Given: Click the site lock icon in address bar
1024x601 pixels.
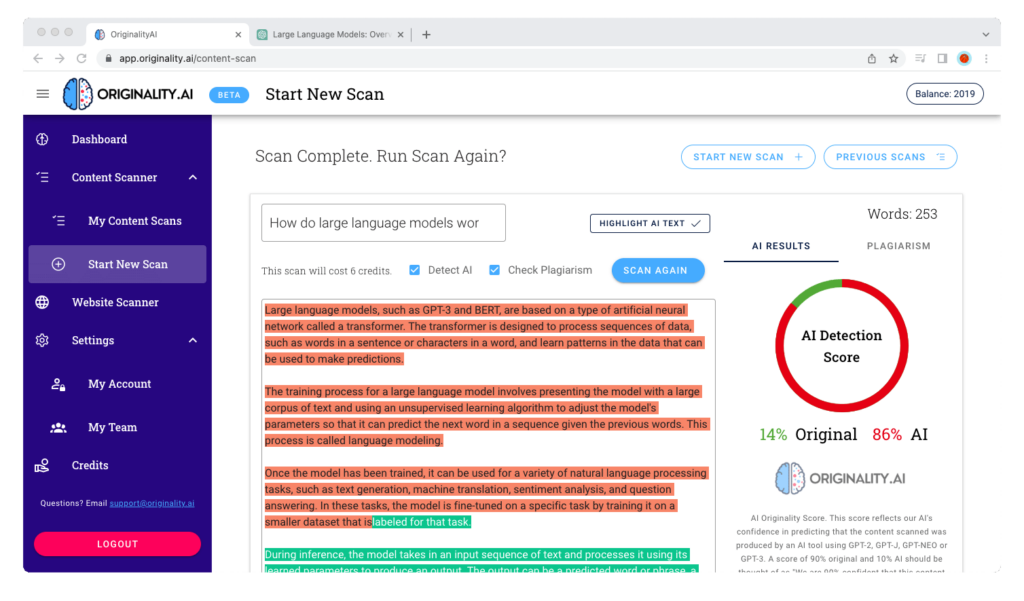Looking at the screenshot, I should (108, 58).
